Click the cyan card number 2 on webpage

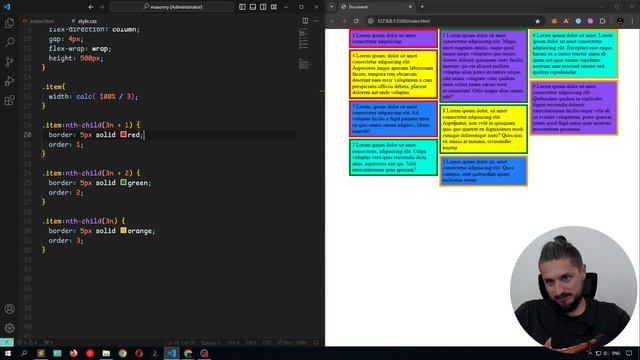coord(393,157)
